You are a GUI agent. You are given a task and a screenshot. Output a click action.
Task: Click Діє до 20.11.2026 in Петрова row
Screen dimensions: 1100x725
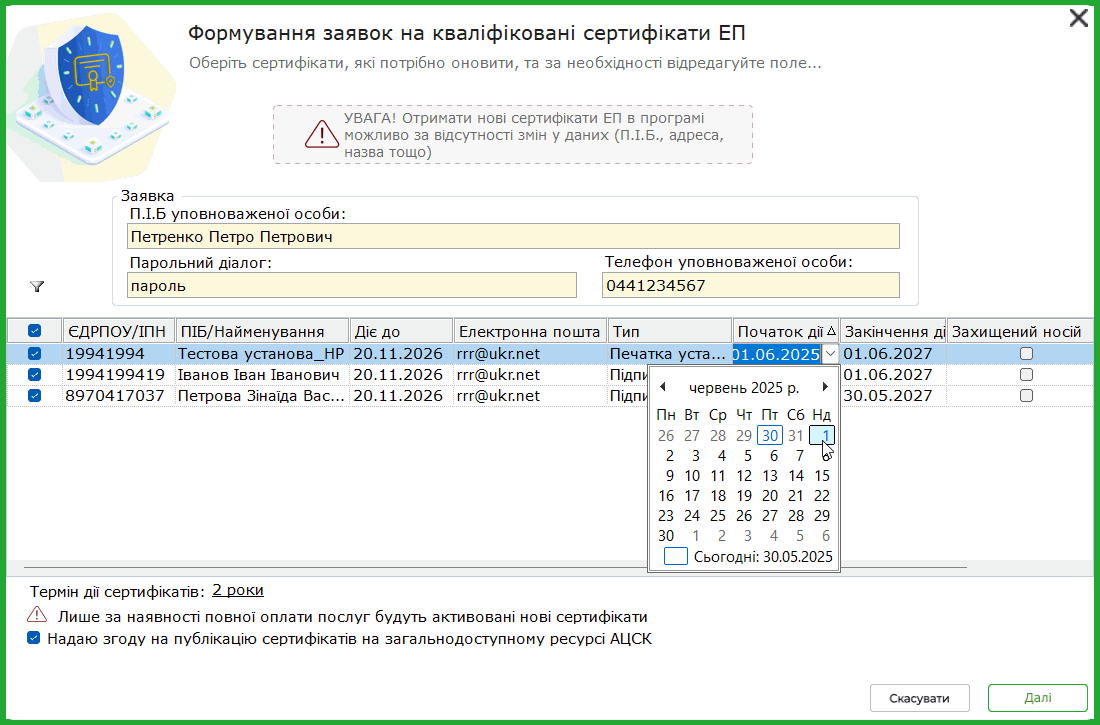click(x=401, y=396)
